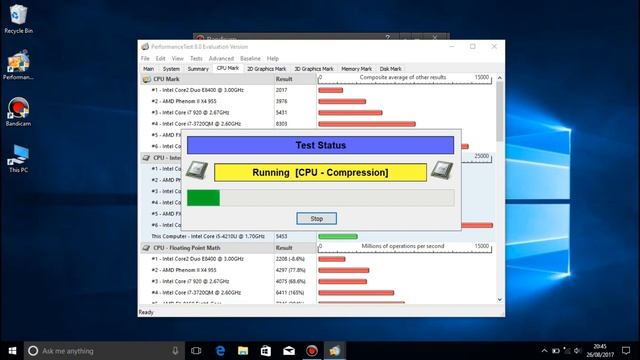Screen dimensions: 640x360
Task: Open the Store from the taskbar
Action: tap(266, 351)
